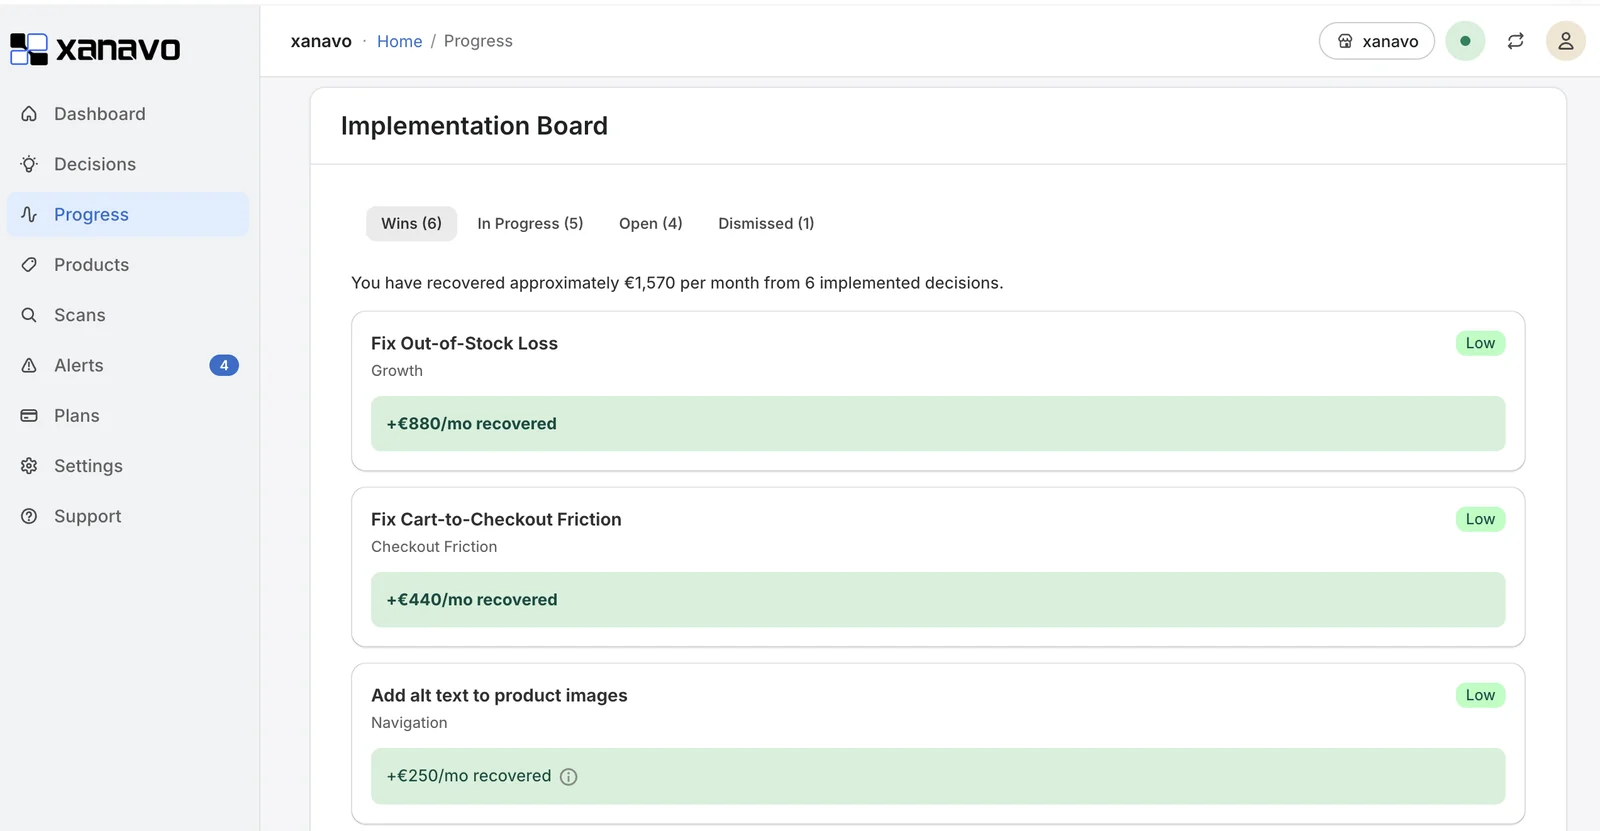
Task: Click the Dashboard home icon
Action: pos(29,114)
